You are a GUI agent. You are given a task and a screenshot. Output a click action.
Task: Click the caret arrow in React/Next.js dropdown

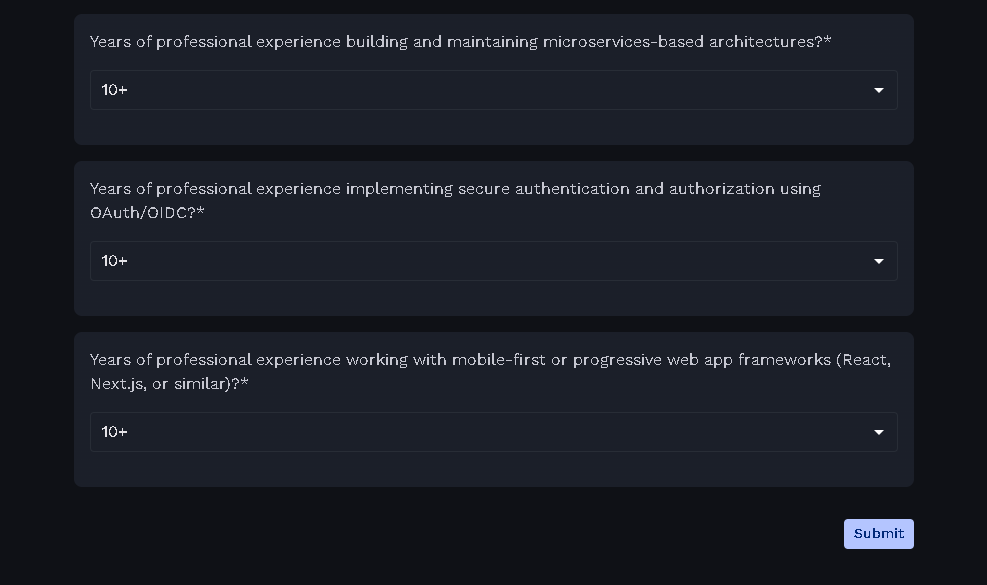(879, 433)
